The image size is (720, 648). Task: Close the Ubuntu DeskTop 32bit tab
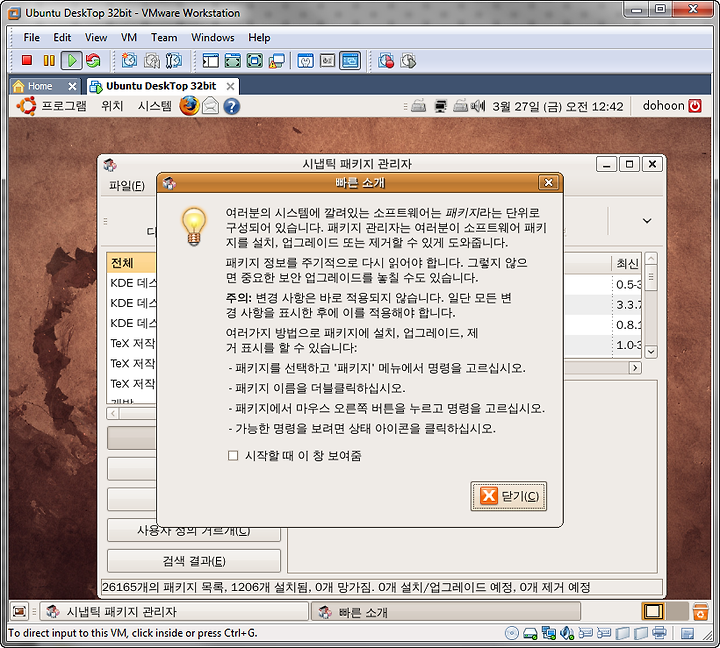coord(231,86)
